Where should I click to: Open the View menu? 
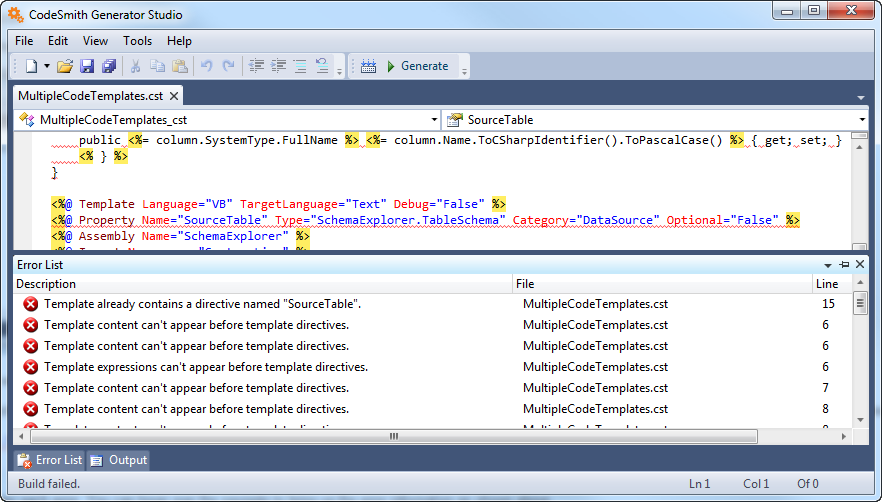(x=95, y=41)
